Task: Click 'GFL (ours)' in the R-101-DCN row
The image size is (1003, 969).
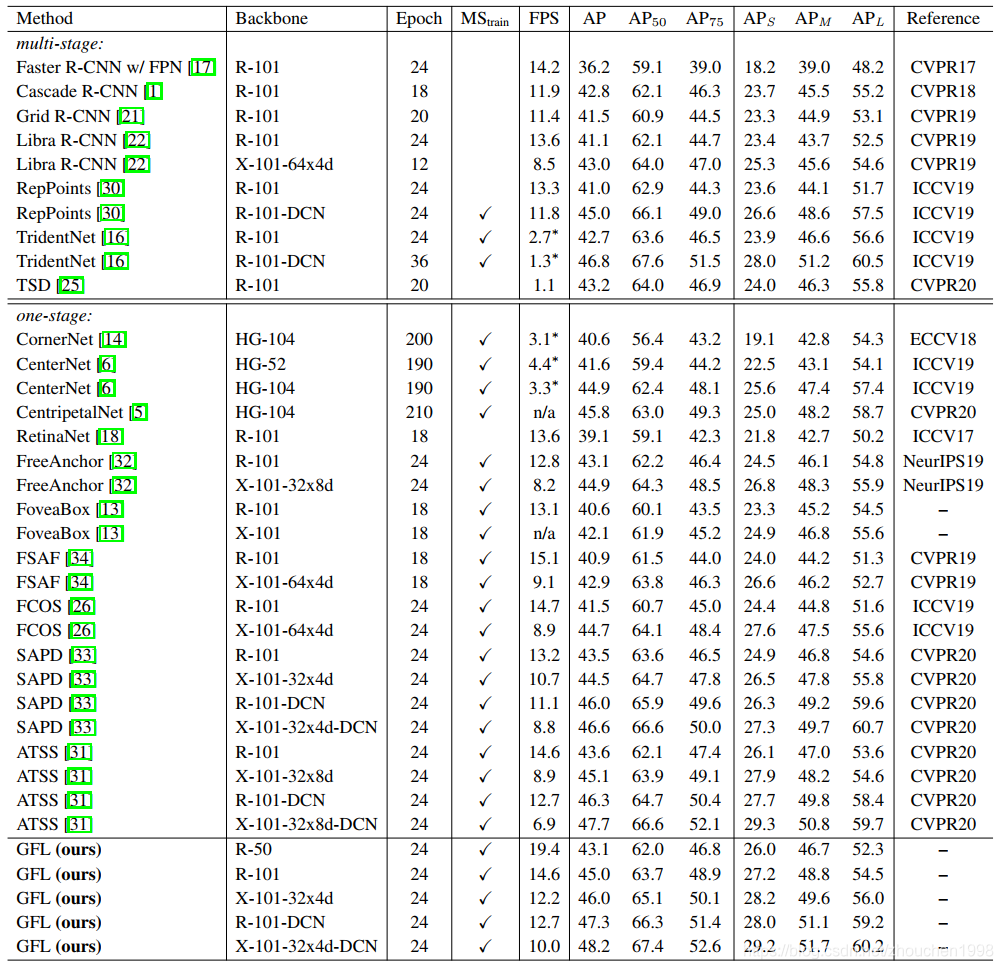Action: pos(59,922)
